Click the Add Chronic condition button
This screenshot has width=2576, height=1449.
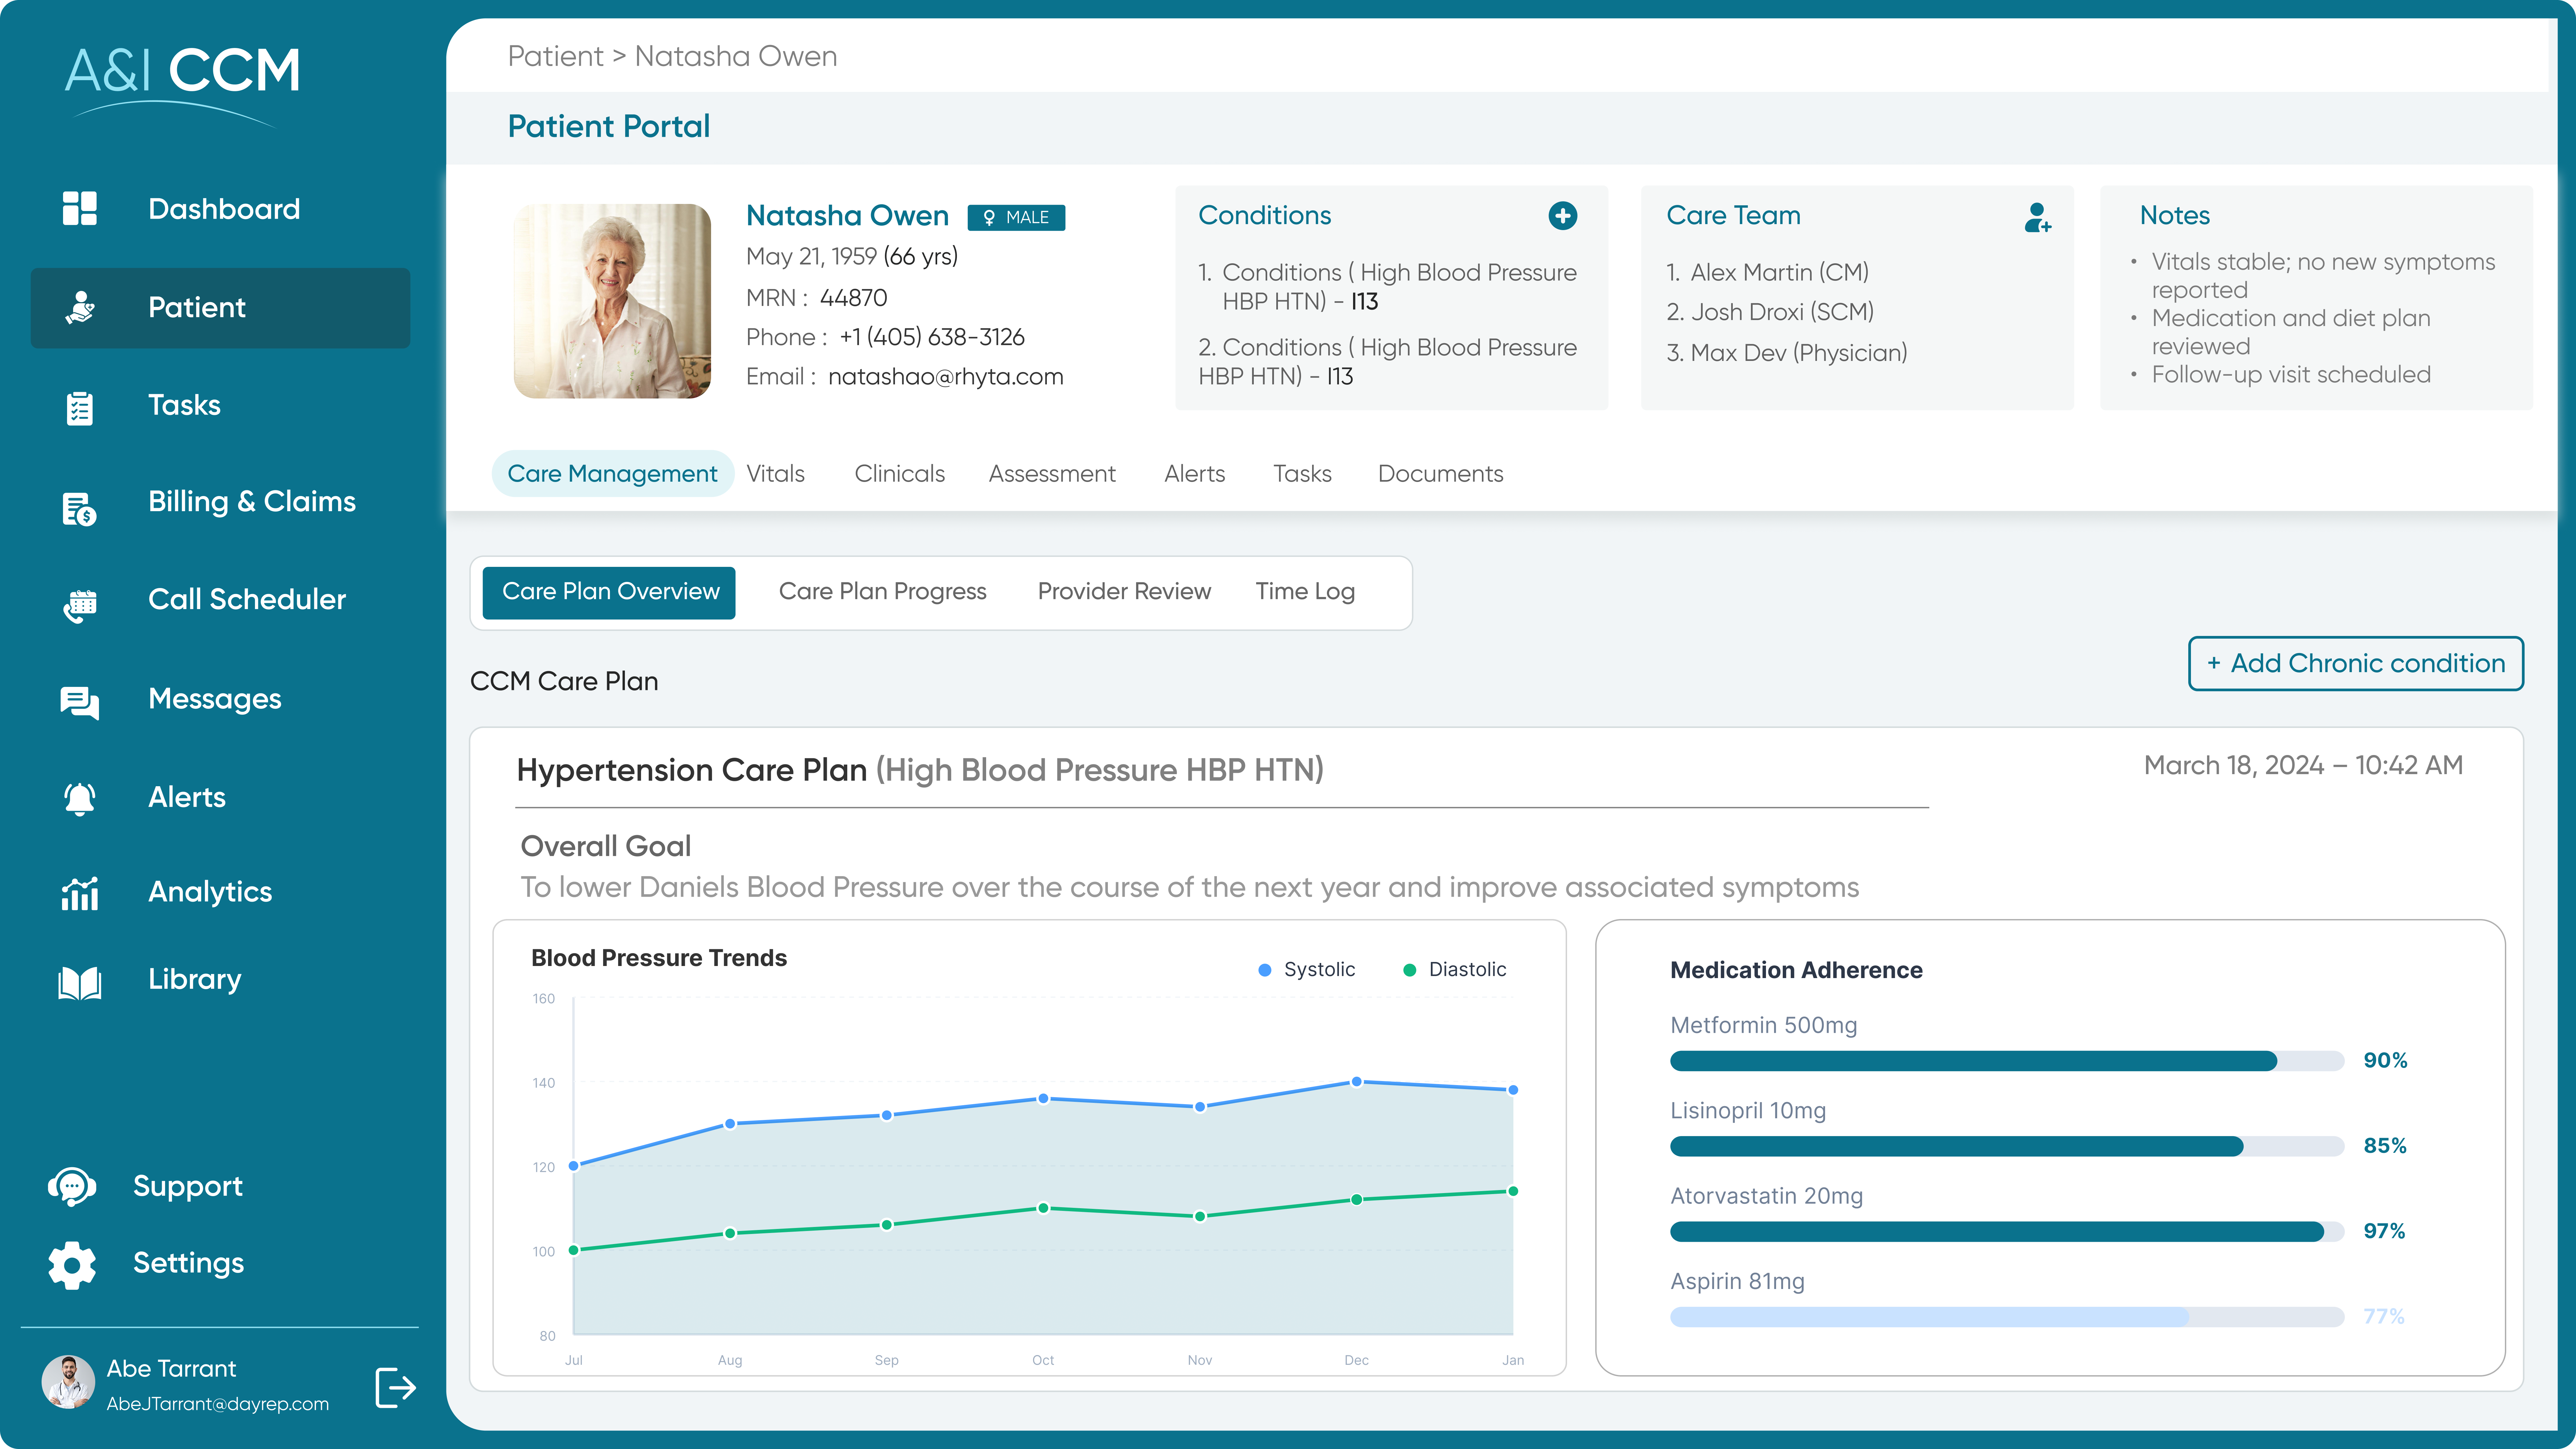click(x=2355, y=663)
